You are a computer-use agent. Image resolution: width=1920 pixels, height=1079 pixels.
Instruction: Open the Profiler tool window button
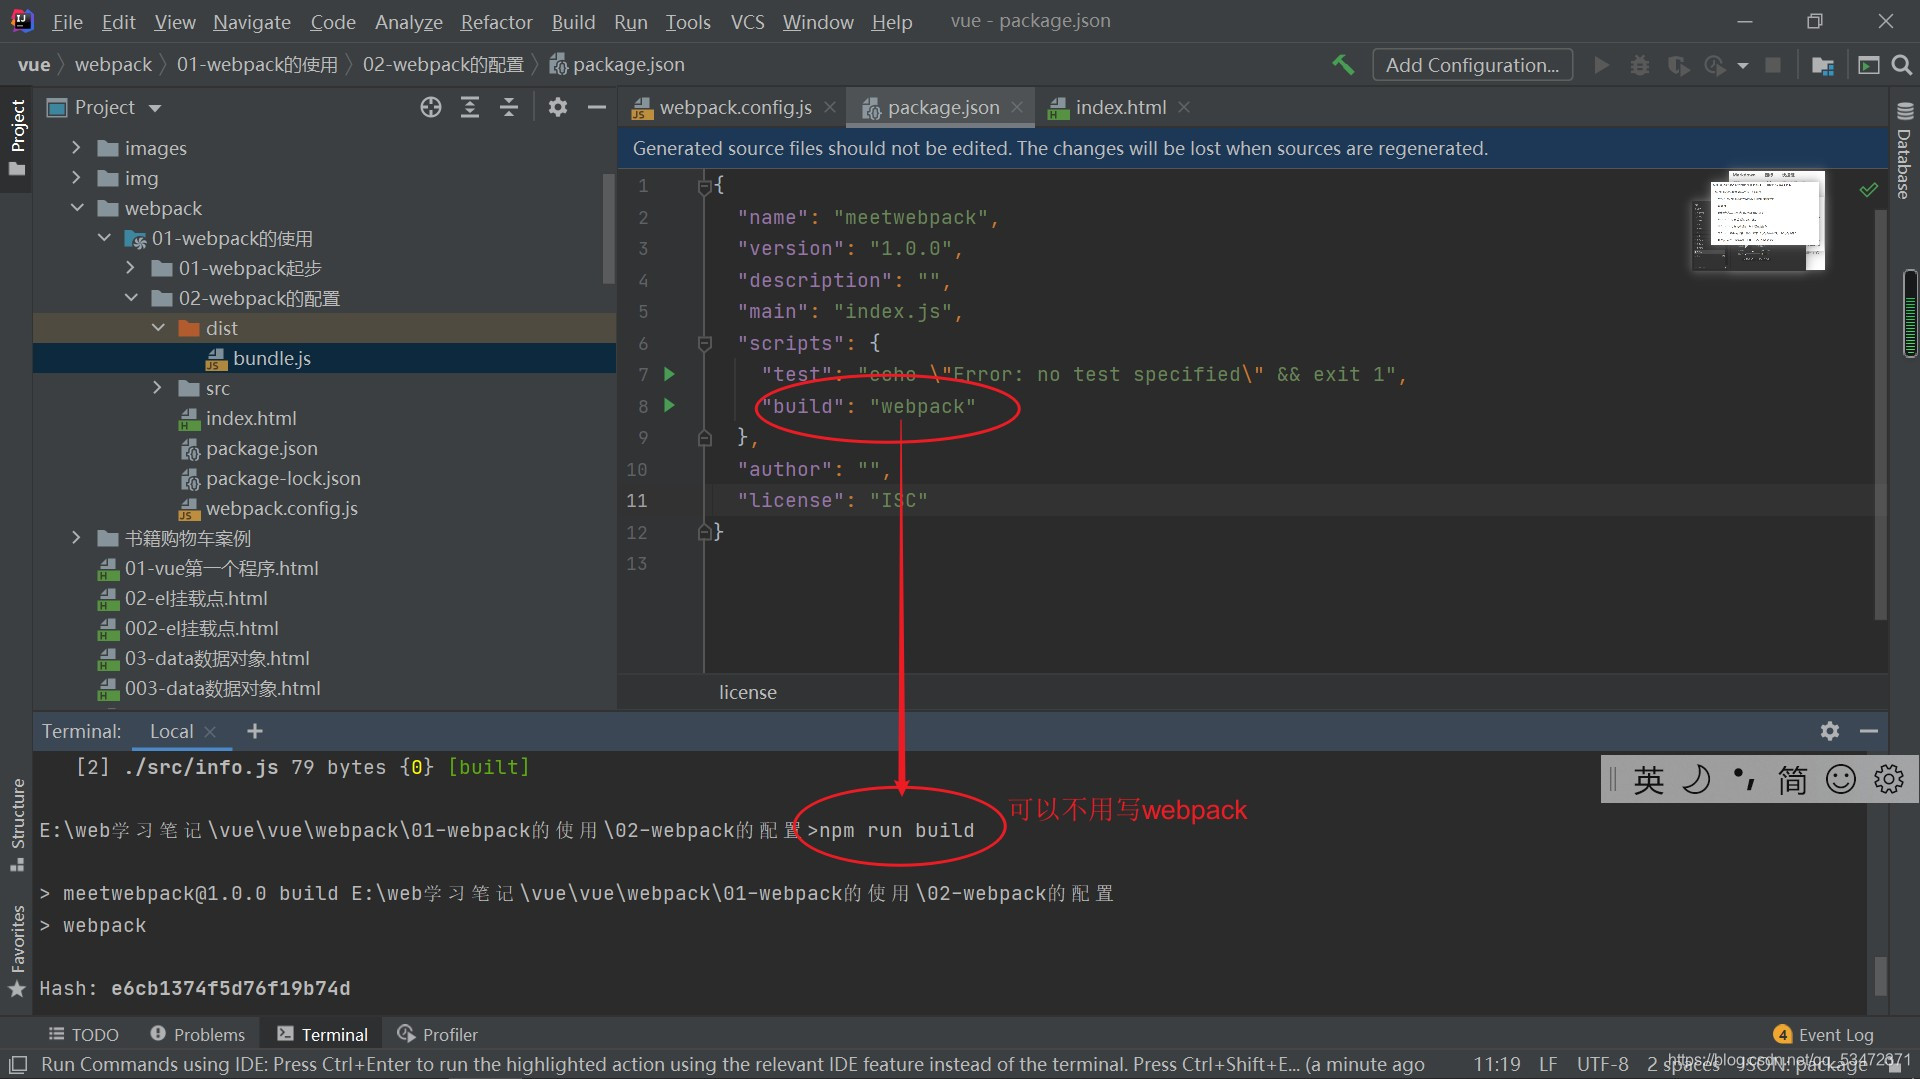pyautogui.click(x=437, y=1035)
